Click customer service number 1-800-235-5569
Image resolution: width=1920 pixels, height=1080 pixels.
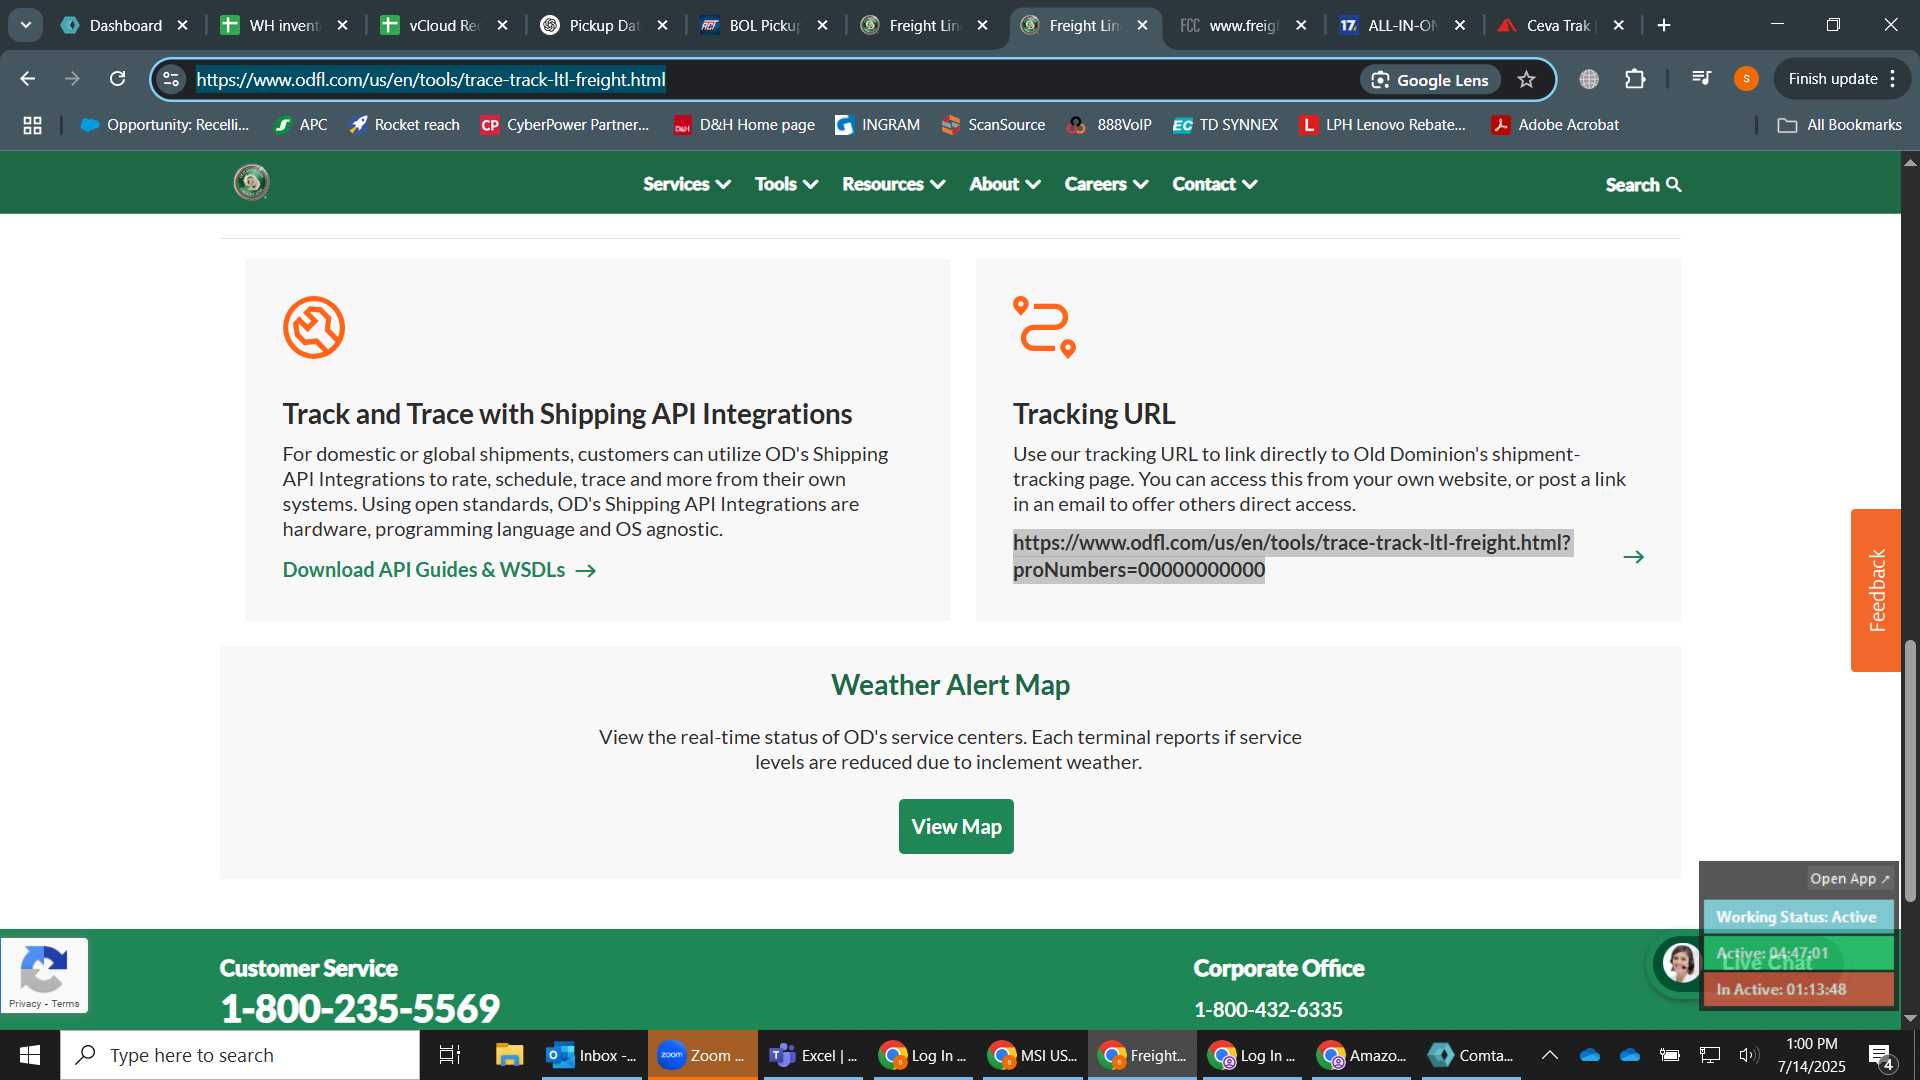click(360, 1008)
